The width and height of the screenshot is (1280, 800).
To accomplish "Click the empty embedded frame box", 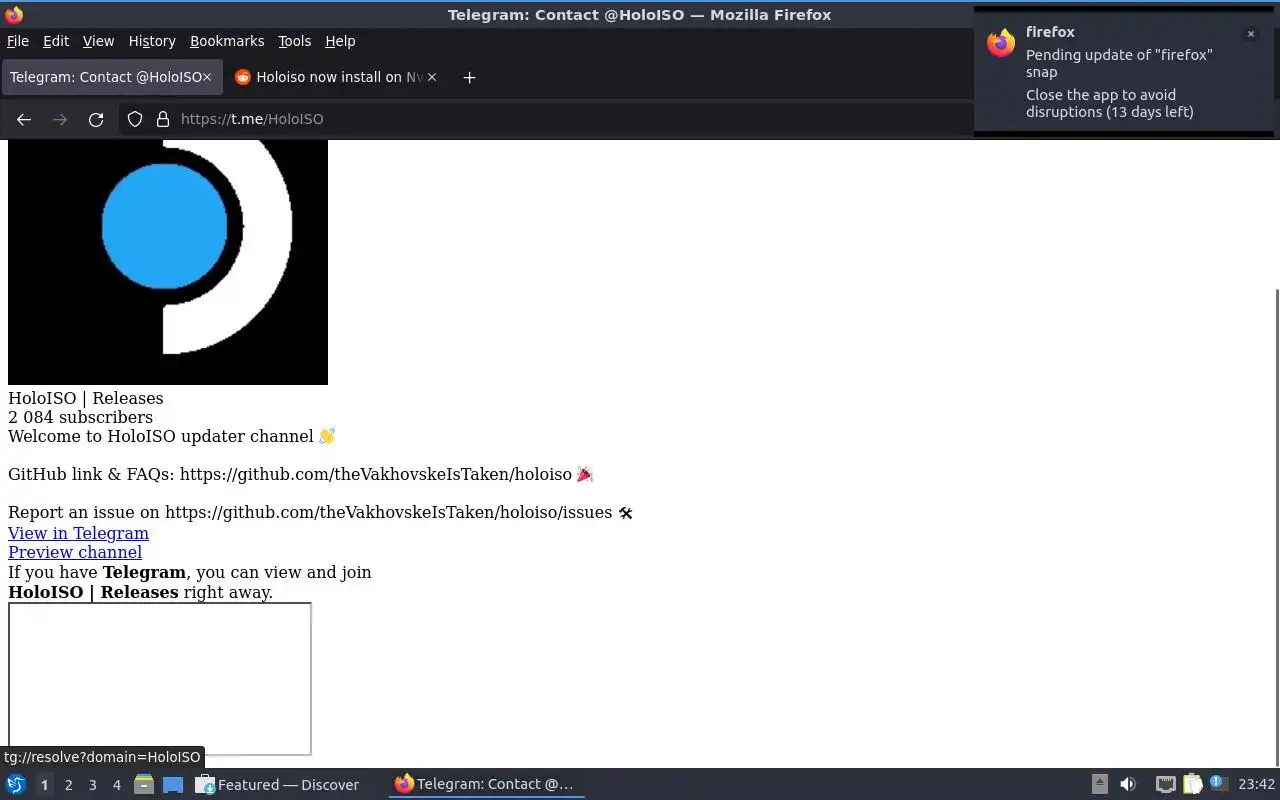I will coord(160,679).
